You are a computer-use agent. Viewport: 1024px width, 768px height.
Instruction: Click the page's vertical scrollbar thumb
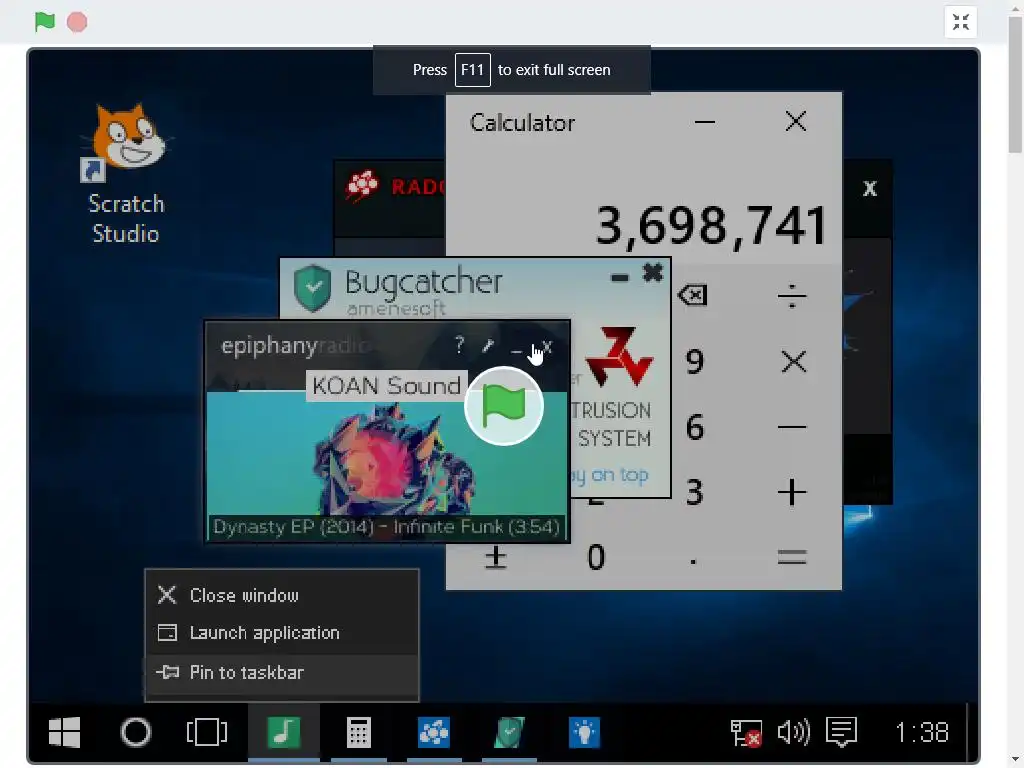(1015, 86)
